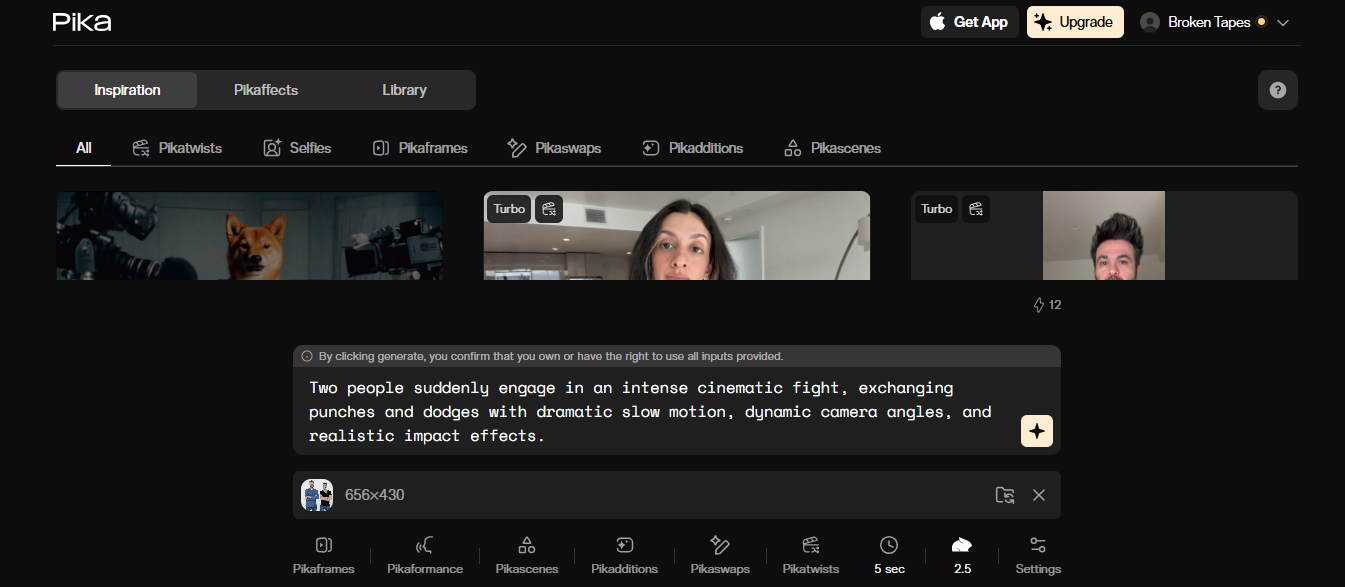Open the Broken Tapes account dropdown
1345x587 pixels.
pos(1215,22)
